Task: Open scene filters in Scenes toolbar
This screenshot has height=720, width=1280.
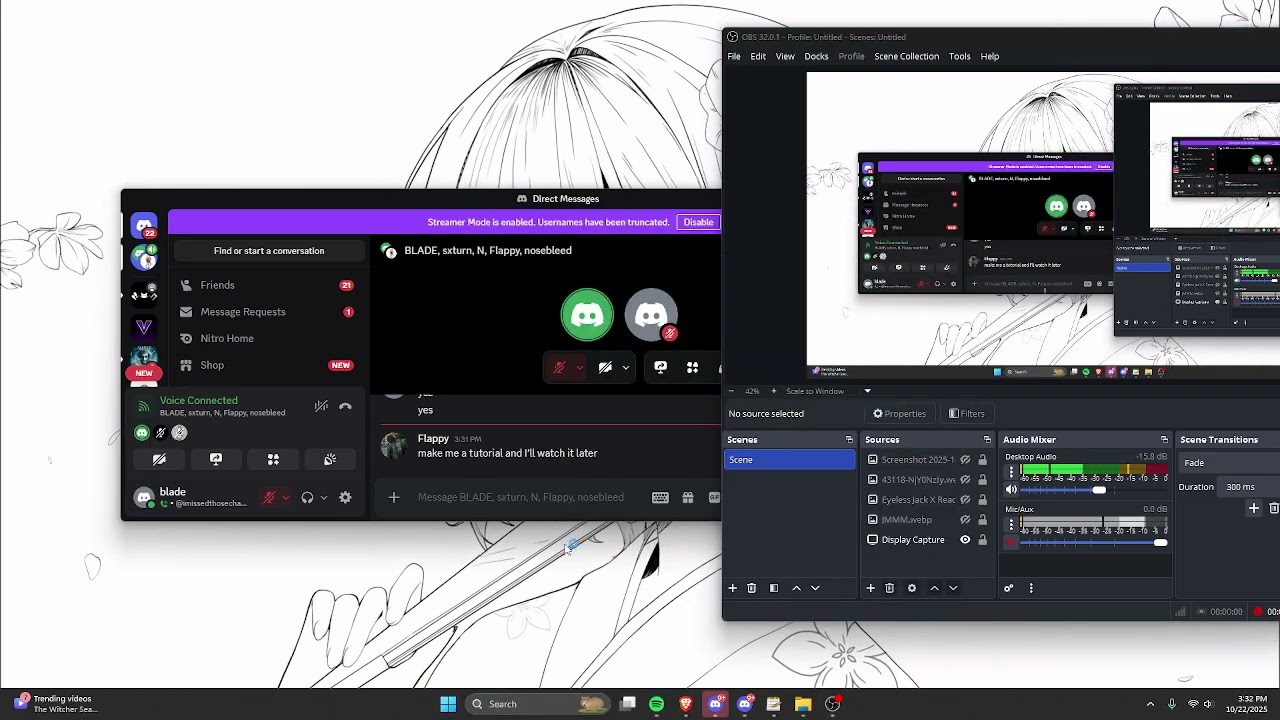Action: (773, 588)
